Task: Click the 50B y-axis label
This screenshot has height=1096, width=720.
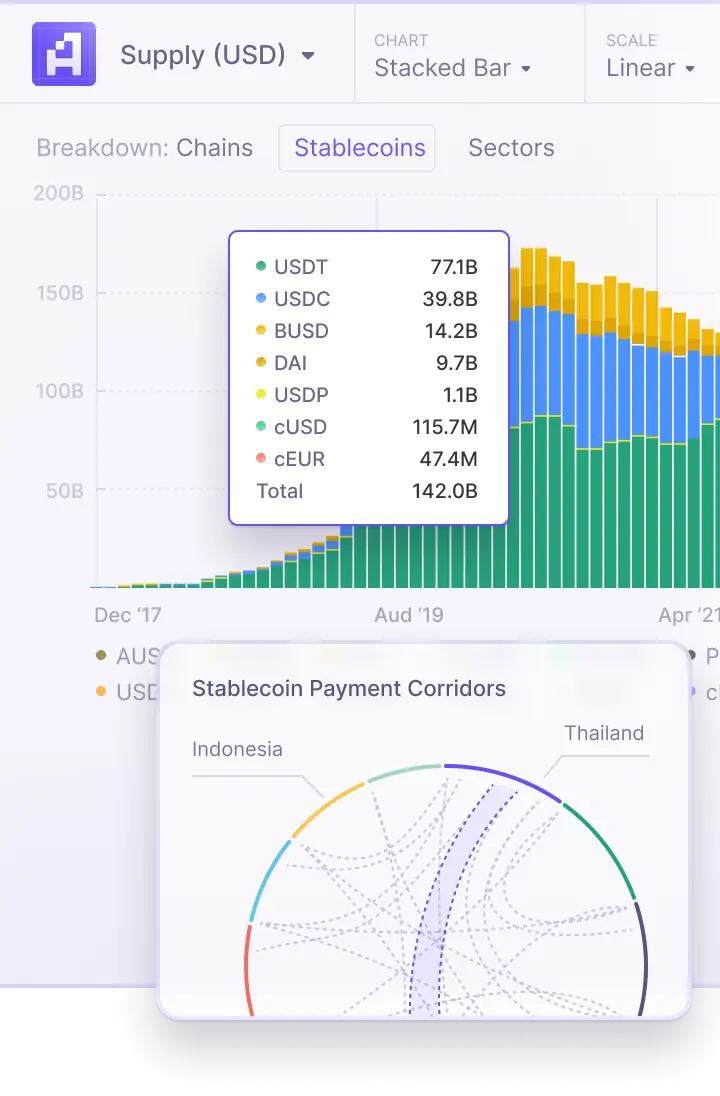Action: pyautogui.click(x=65, y=491)
